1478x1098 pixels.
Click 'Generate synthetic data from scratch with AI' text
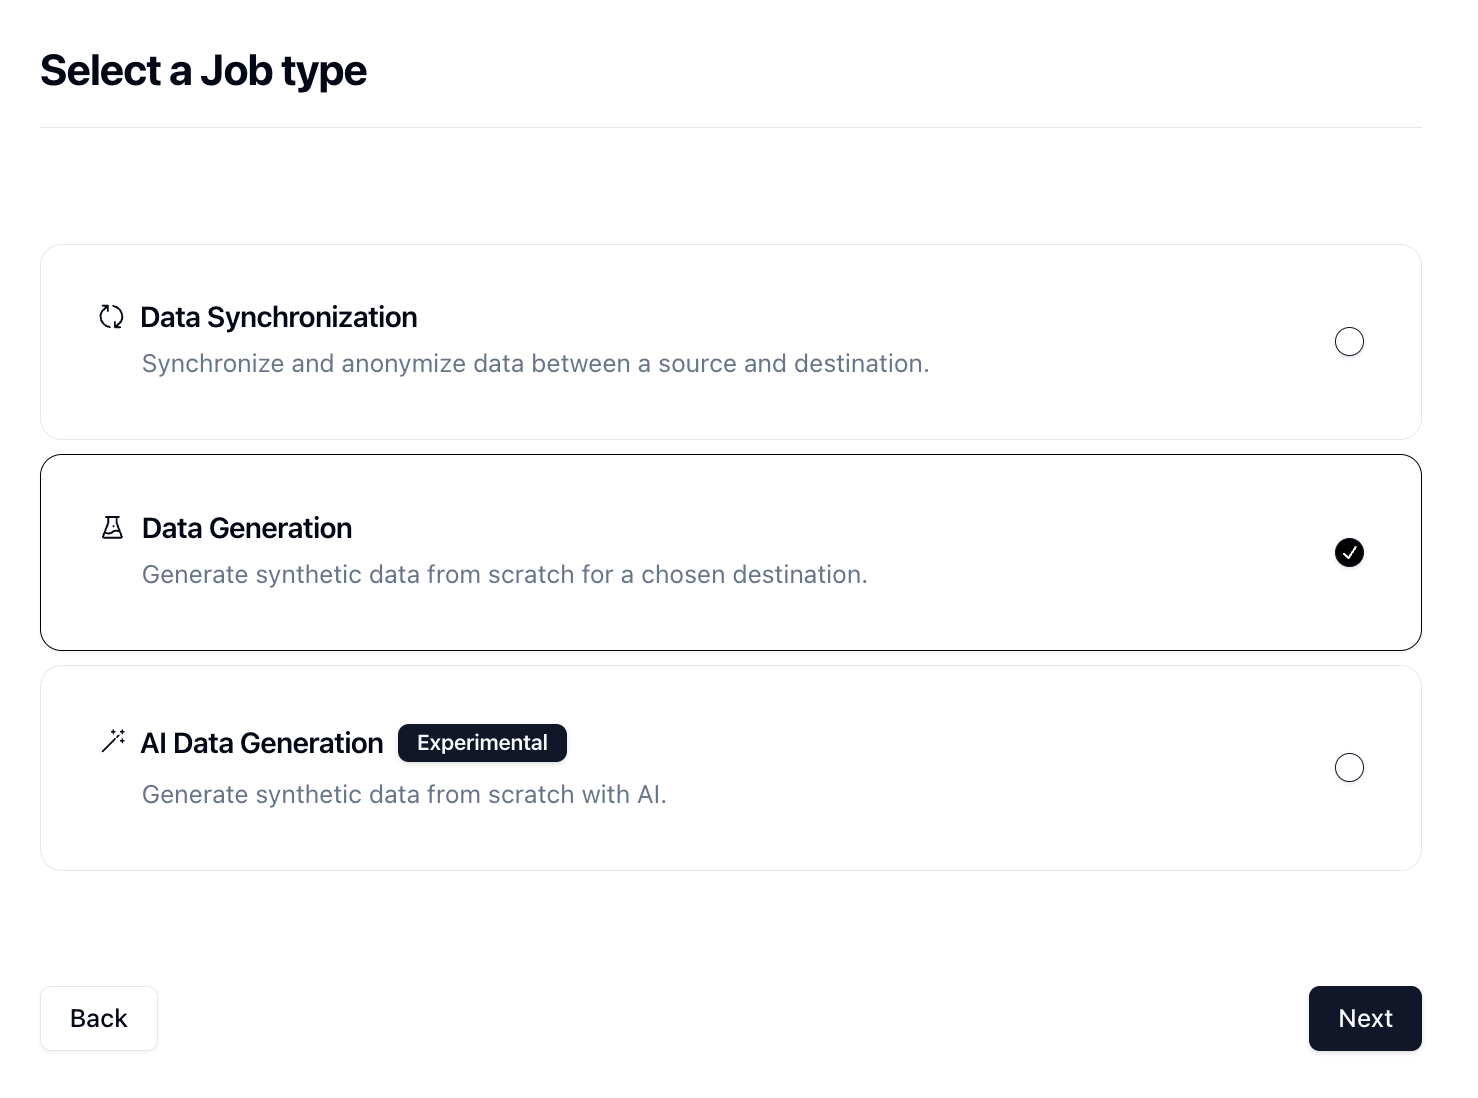point(404,794)
